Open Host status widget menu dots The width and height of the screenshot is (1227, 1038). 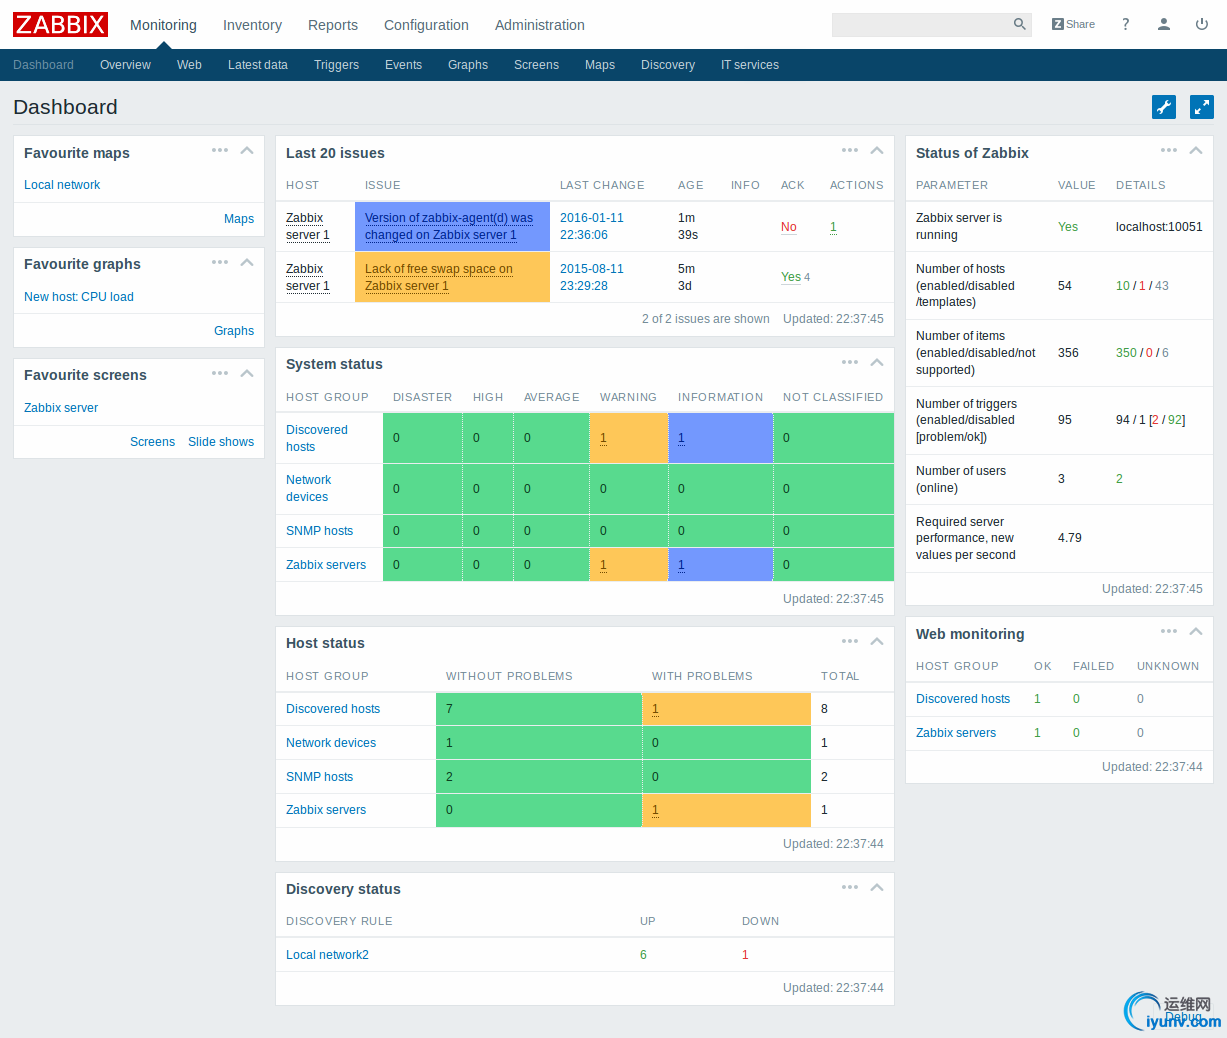pos(850,641)
